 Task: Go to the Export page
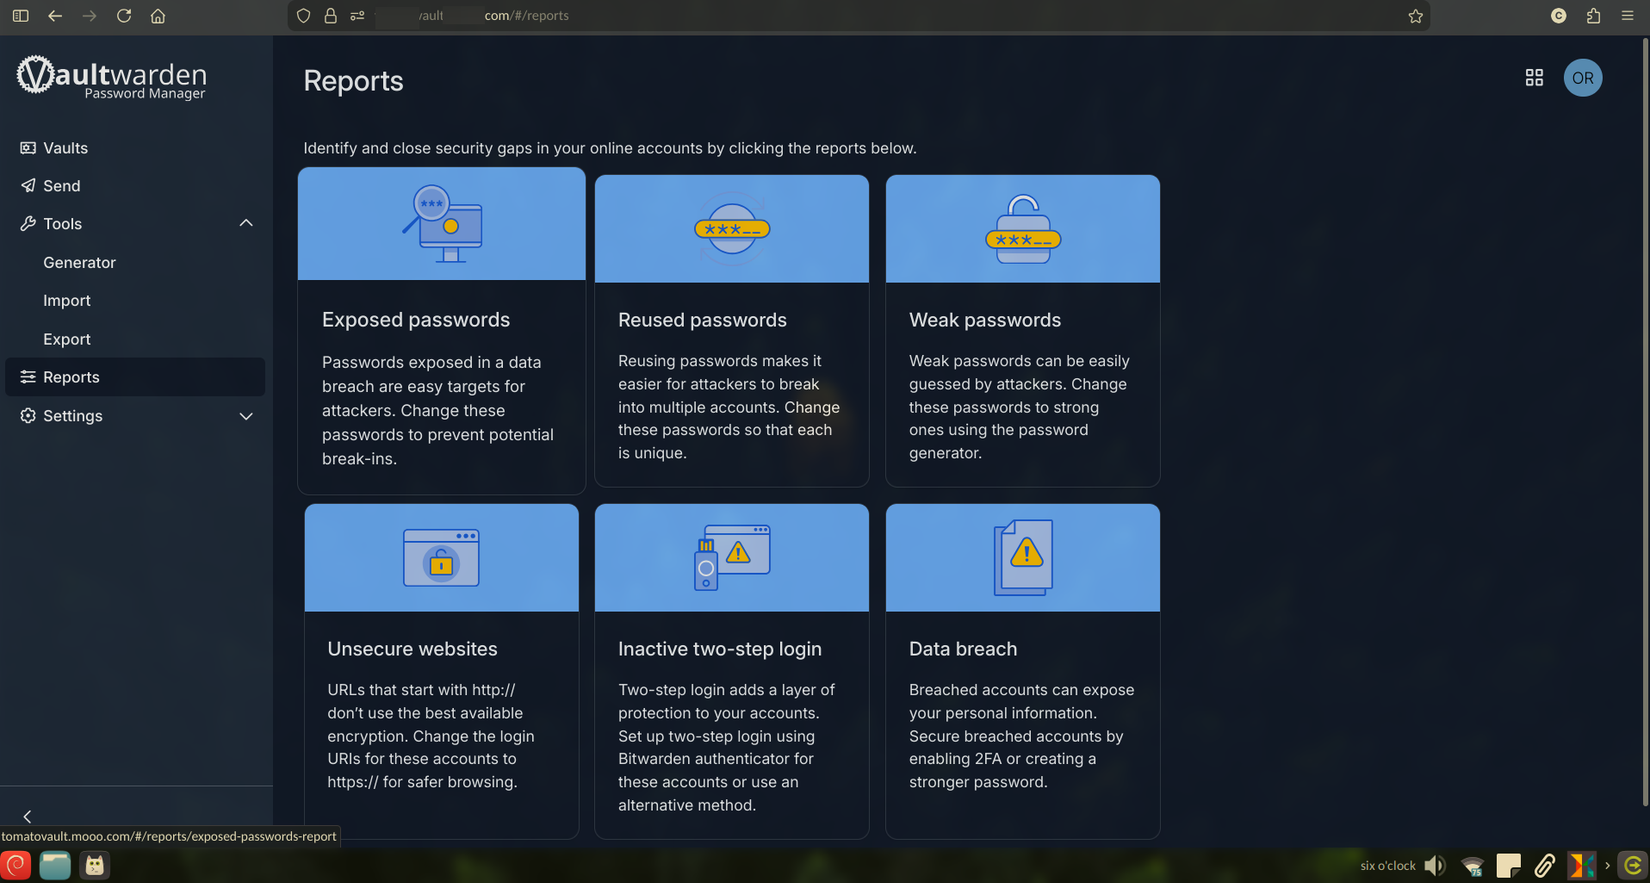(x=66, y=339)
